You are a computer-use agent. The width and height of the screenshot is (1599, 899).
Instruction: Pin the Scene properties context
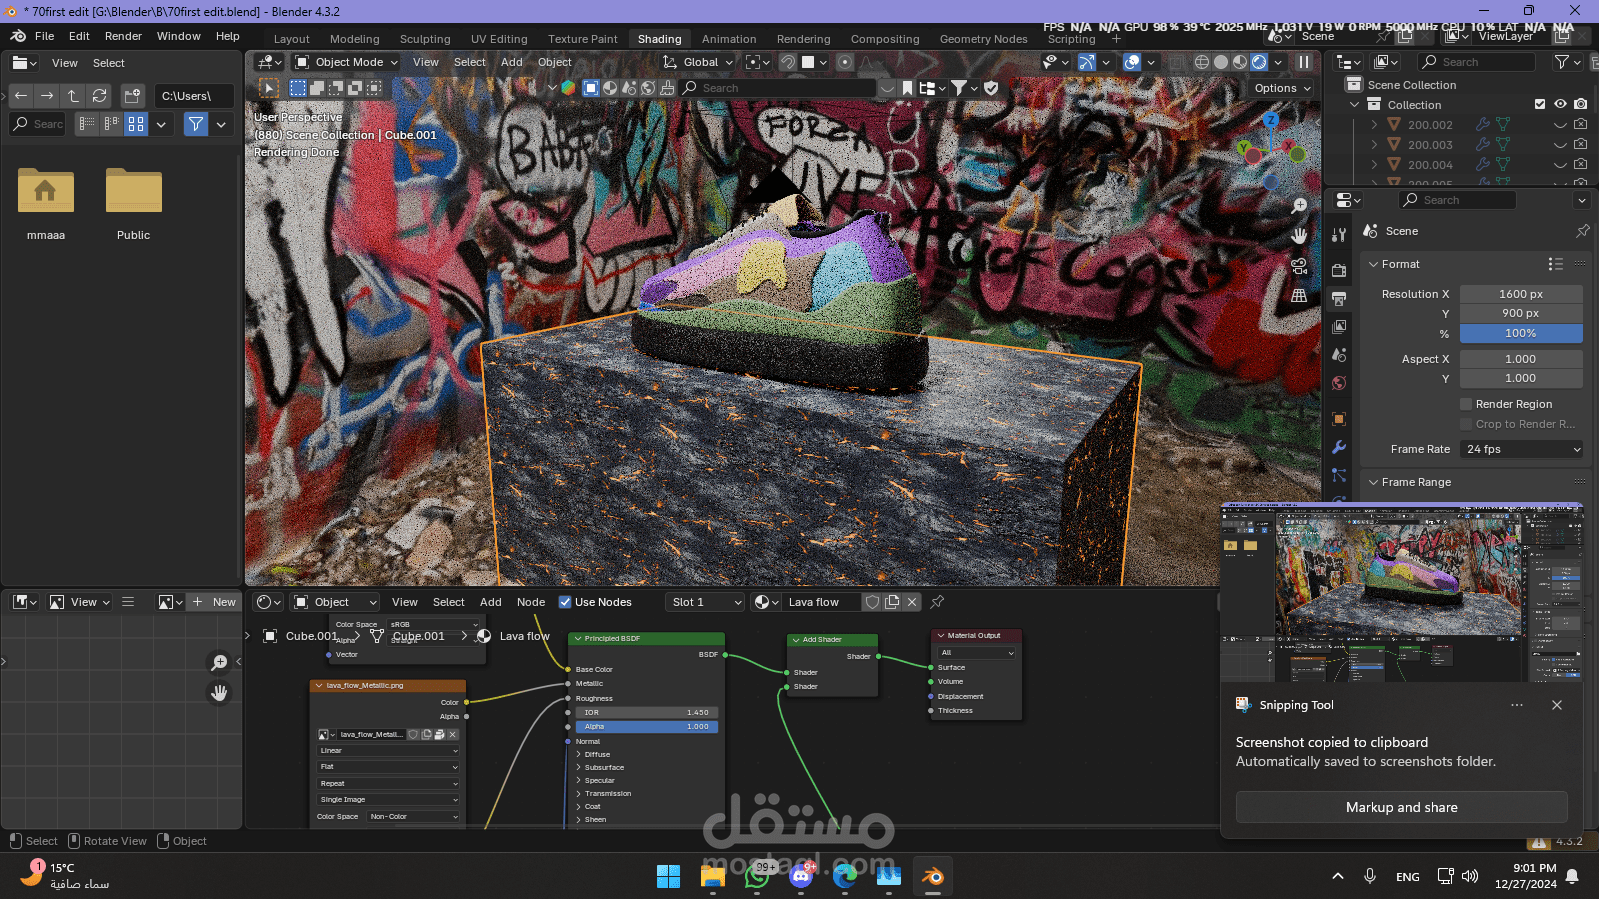(1582, 231)
